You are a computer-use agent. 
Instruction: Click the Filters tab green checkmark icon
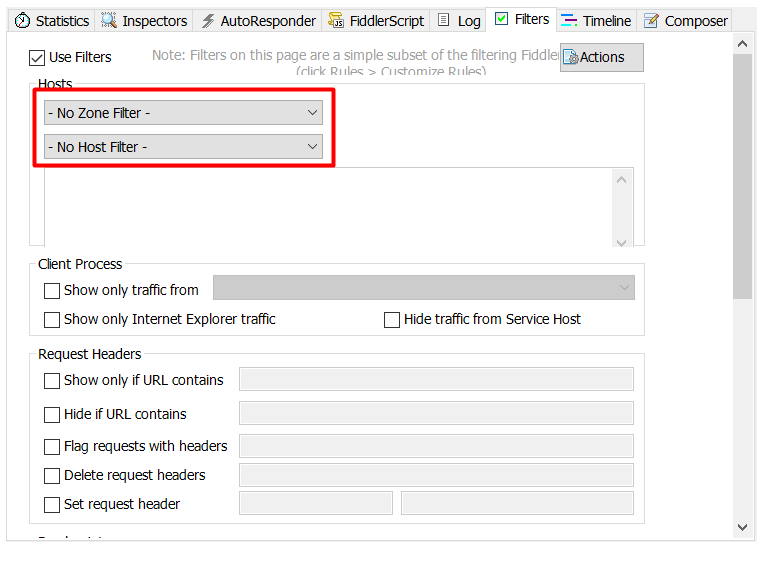point(501,19)
